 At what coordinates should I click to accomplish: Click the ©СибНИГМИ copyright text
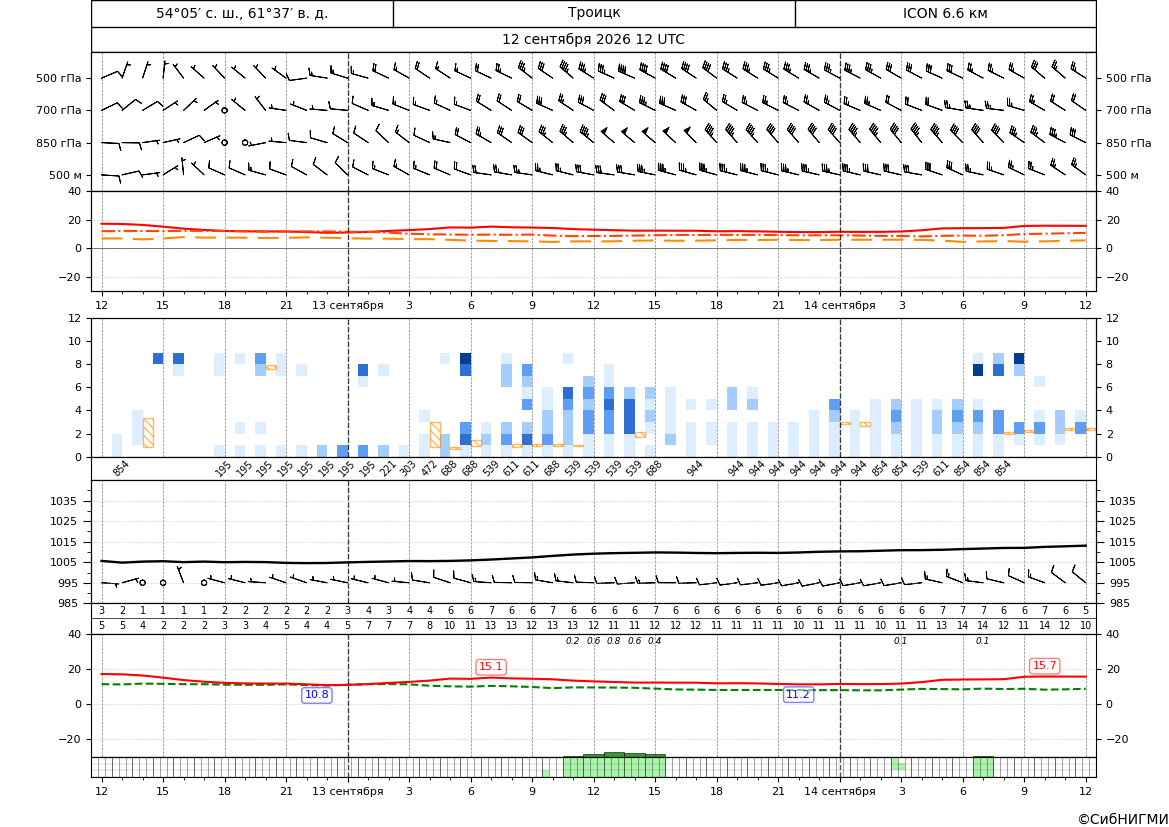pos(1123,819)
